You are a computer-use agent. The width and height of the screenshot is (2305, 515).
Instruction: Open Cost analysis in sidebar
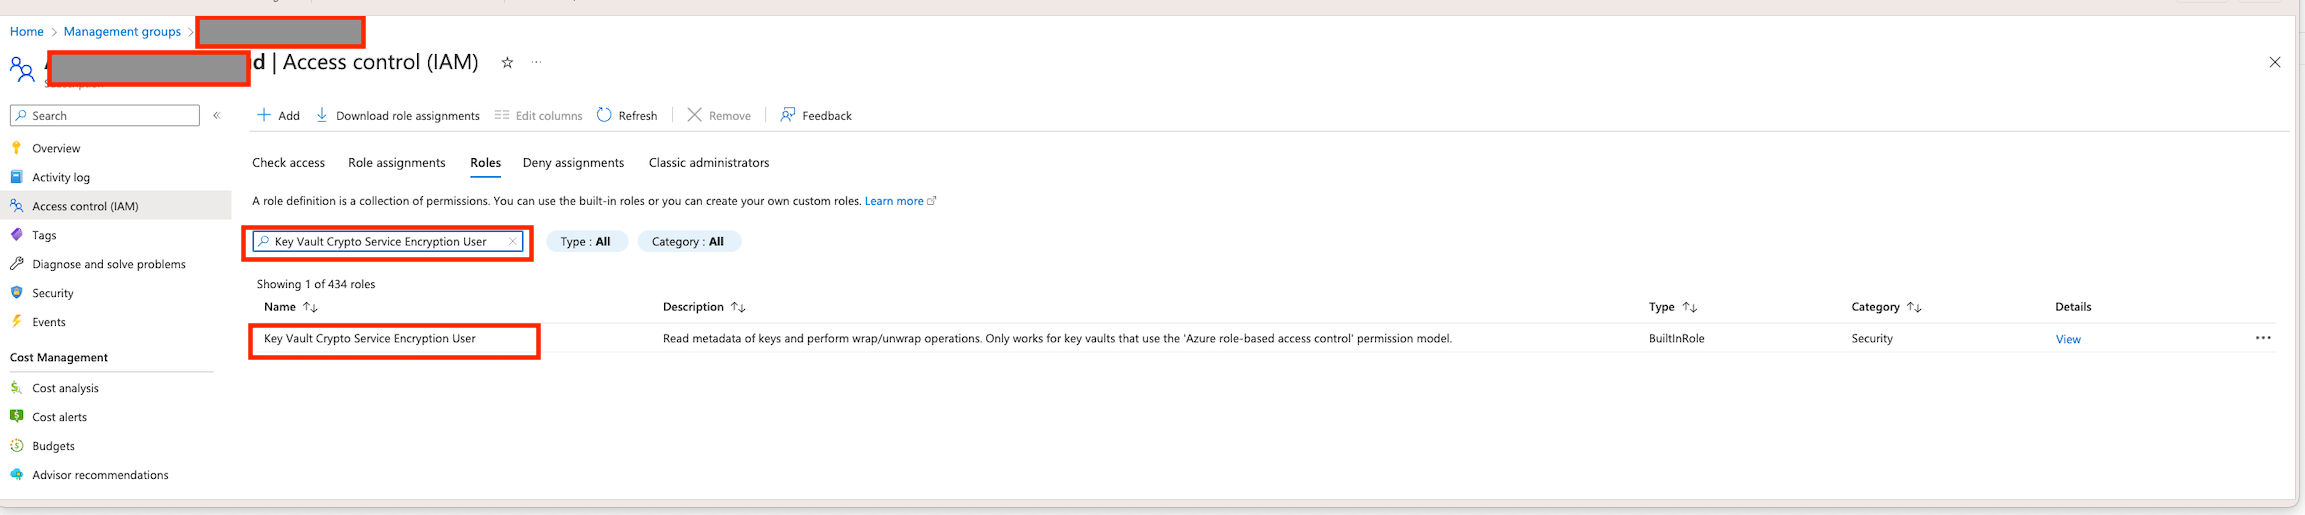point(65,388)
